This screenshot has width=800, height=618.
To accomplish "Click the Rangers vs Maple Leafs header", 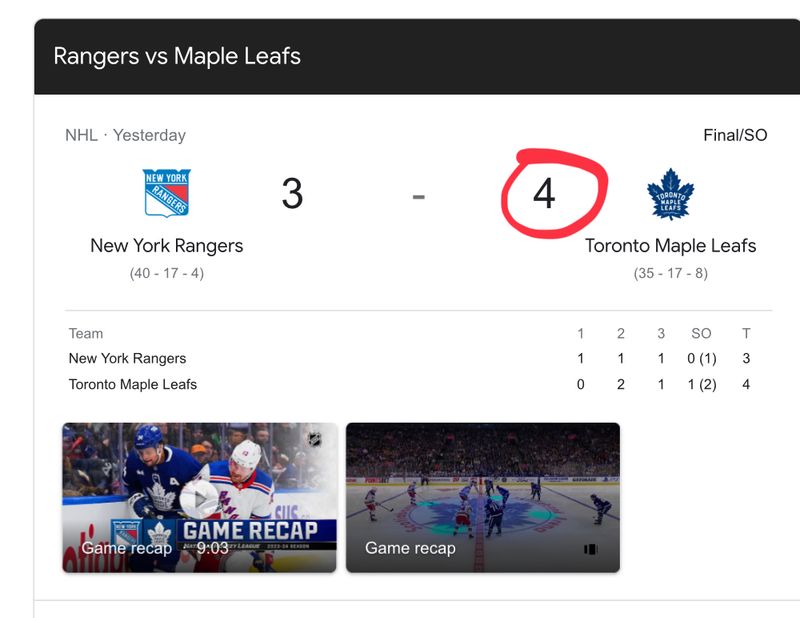I will pyautogui.click(x=177, y=56).
